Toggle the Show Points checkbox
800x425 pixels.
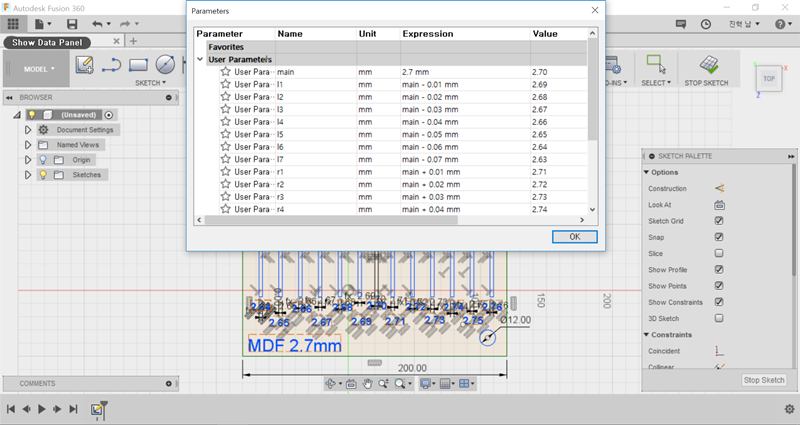719,286
